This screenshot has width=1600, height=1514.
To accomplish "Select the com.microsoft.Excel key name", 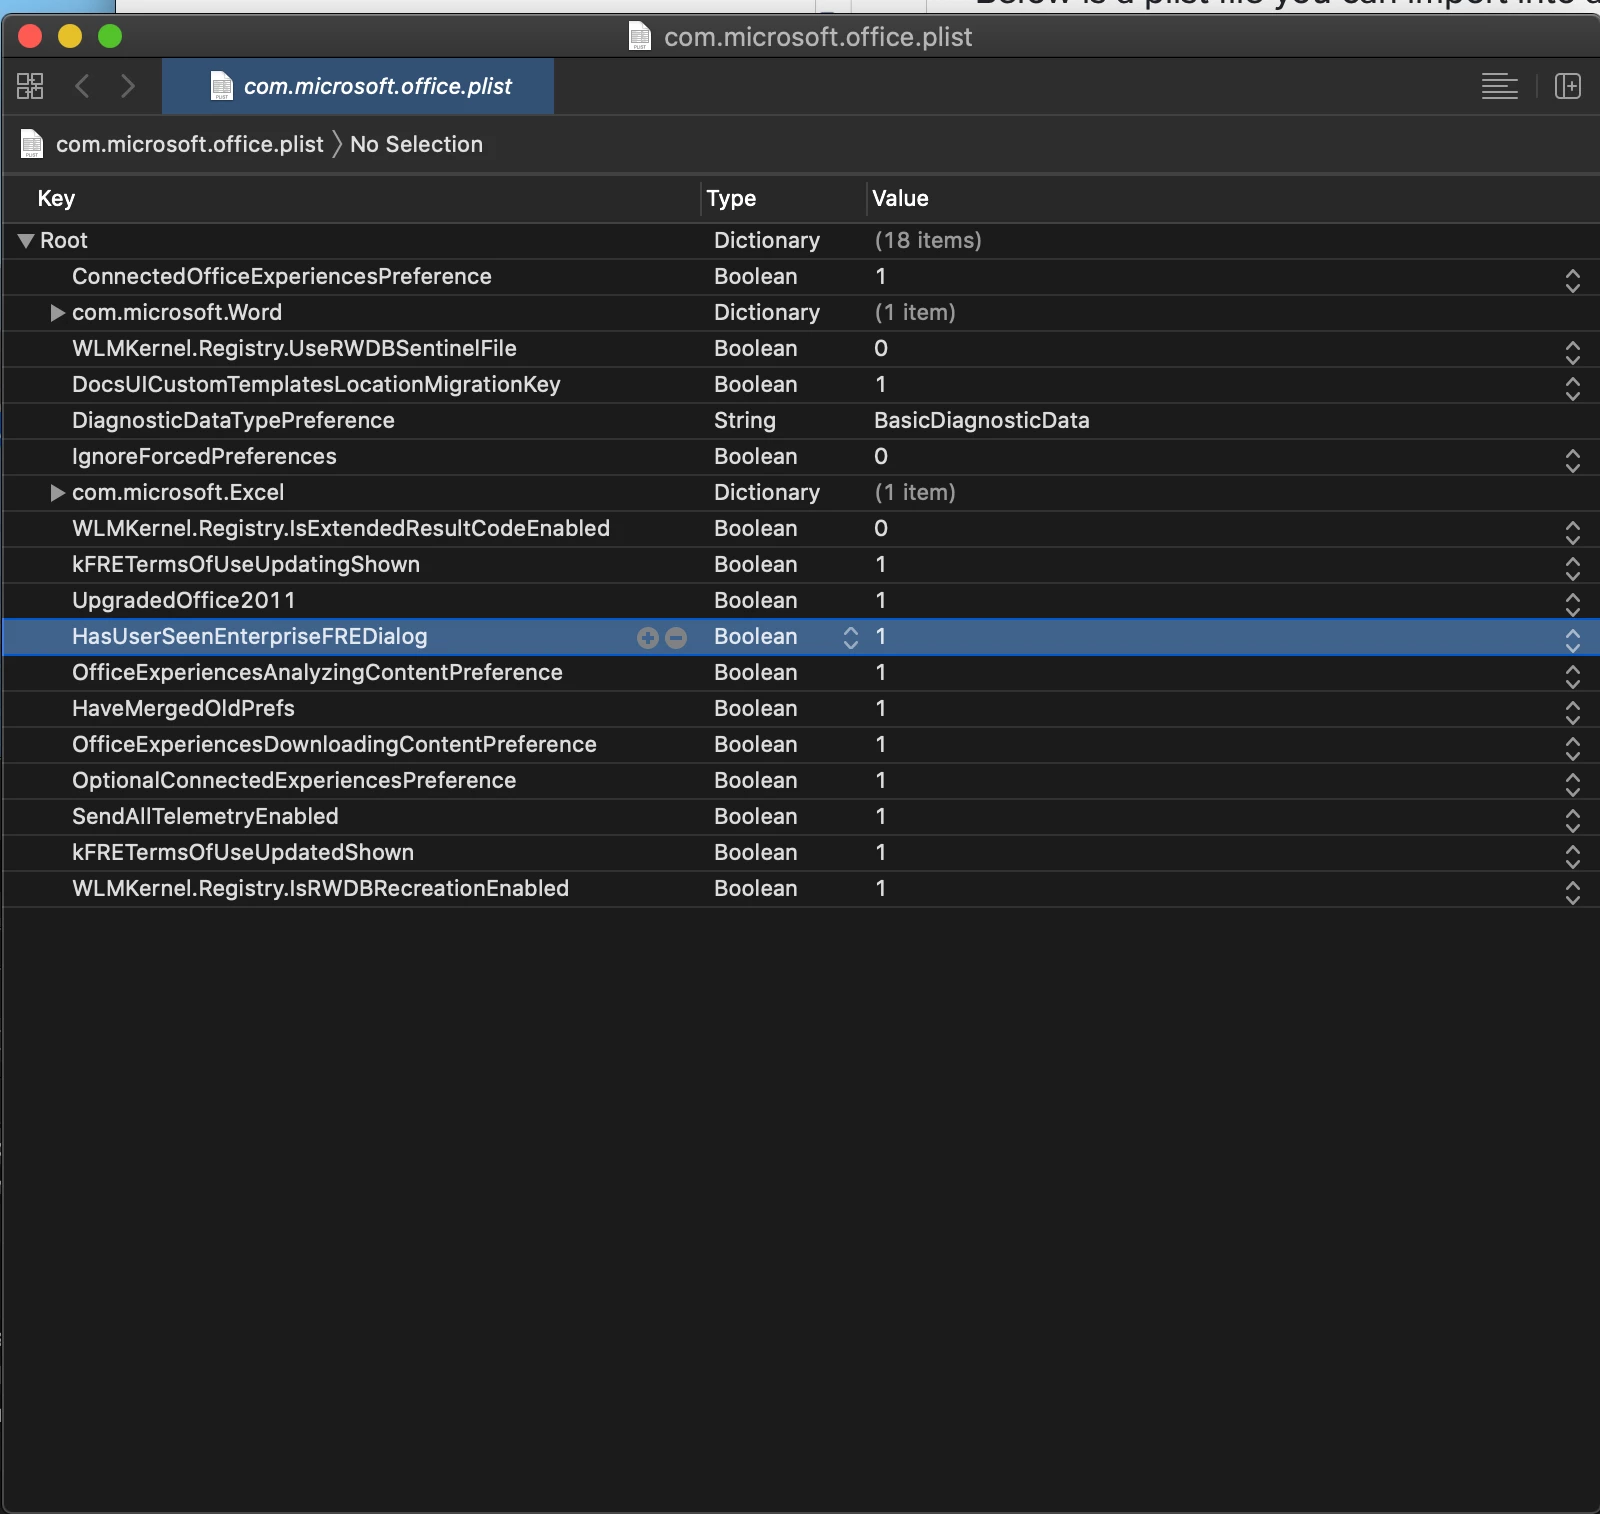I will pos(178,493).
